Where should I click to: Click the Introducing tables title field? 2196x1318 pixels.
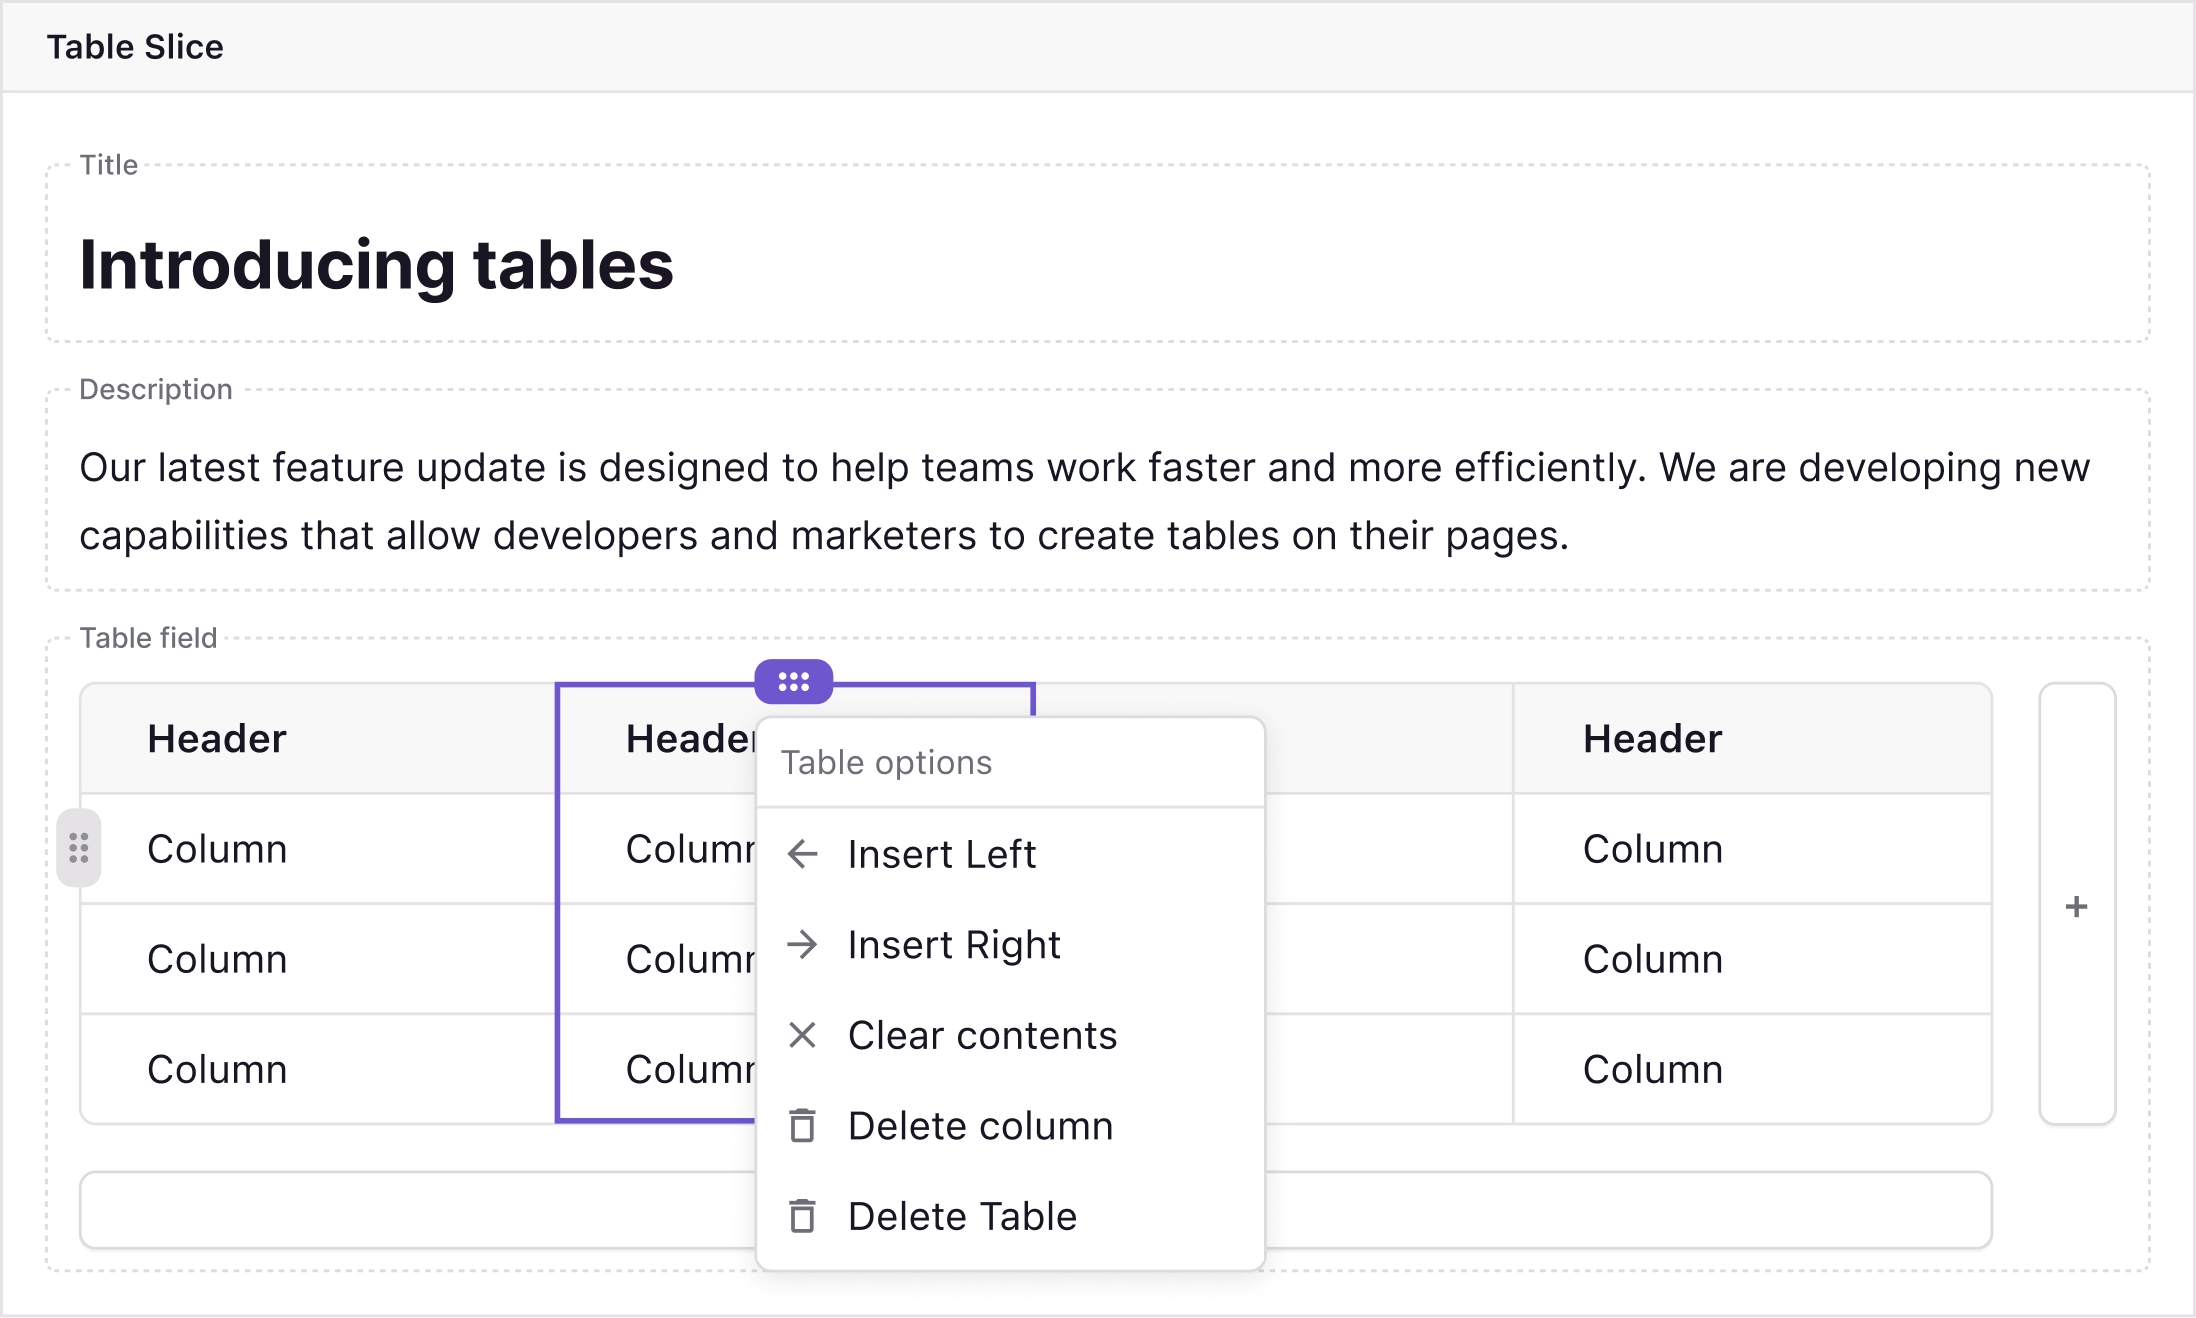click(376, 265)
